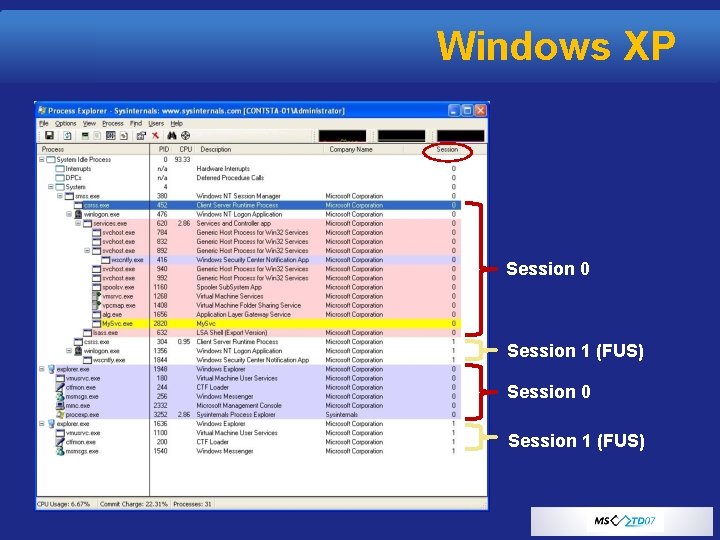This screenshot has width=720, height=540.
Task: Click 'Deferred Procedure Calls' description text
Action: [x=230, y=178]
